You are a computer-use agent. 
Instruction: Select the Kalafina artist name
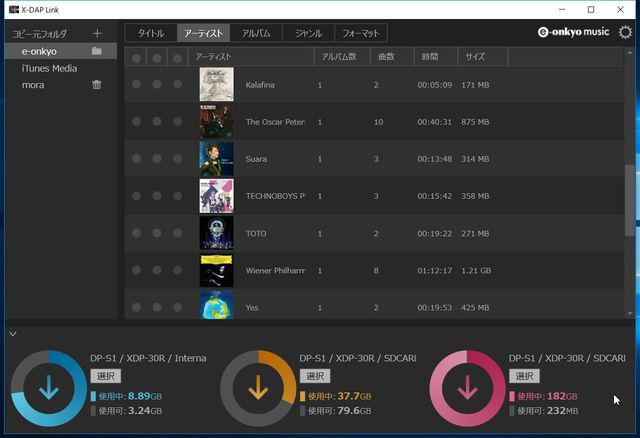click(260, 85)
